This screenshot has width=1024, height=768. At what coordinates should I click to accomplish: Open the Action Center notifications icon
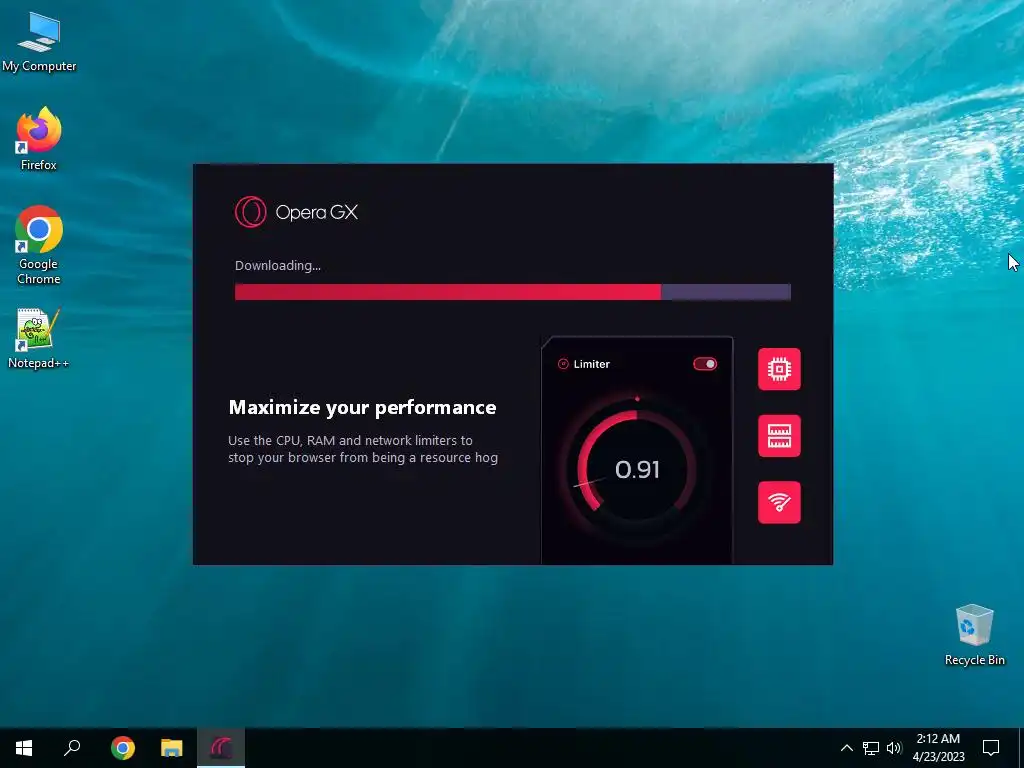click(991, 748)
